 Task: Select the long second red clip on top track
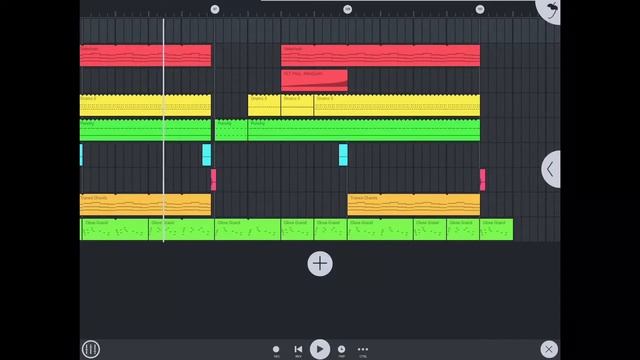coord(380,56)
